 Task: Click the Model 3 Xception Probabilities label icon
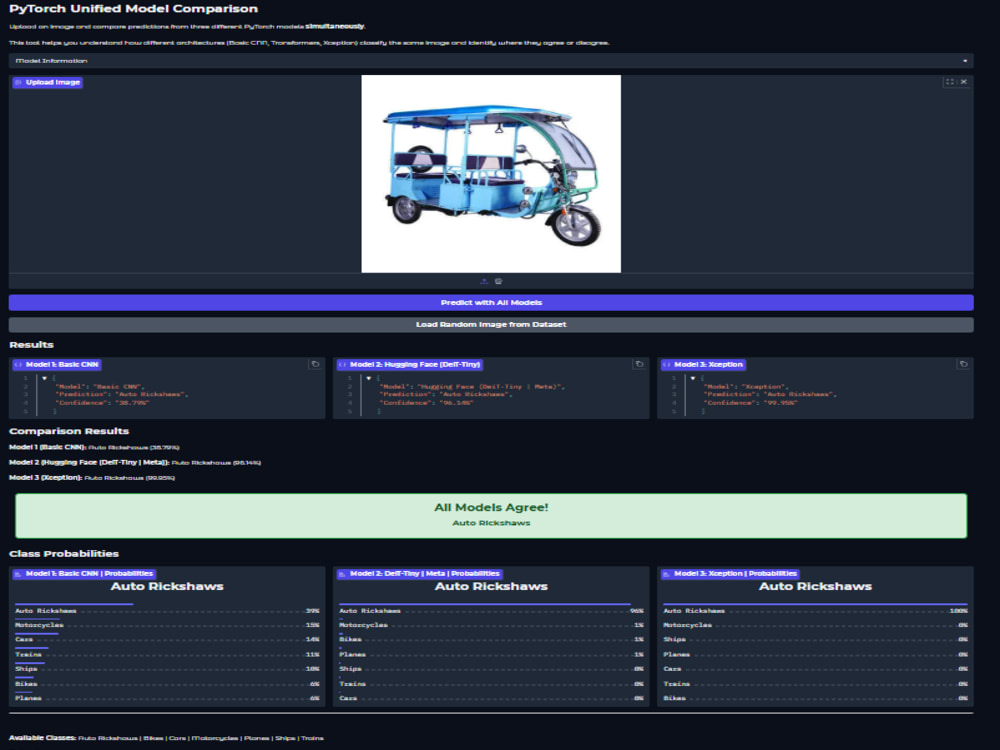click(666, 574)
